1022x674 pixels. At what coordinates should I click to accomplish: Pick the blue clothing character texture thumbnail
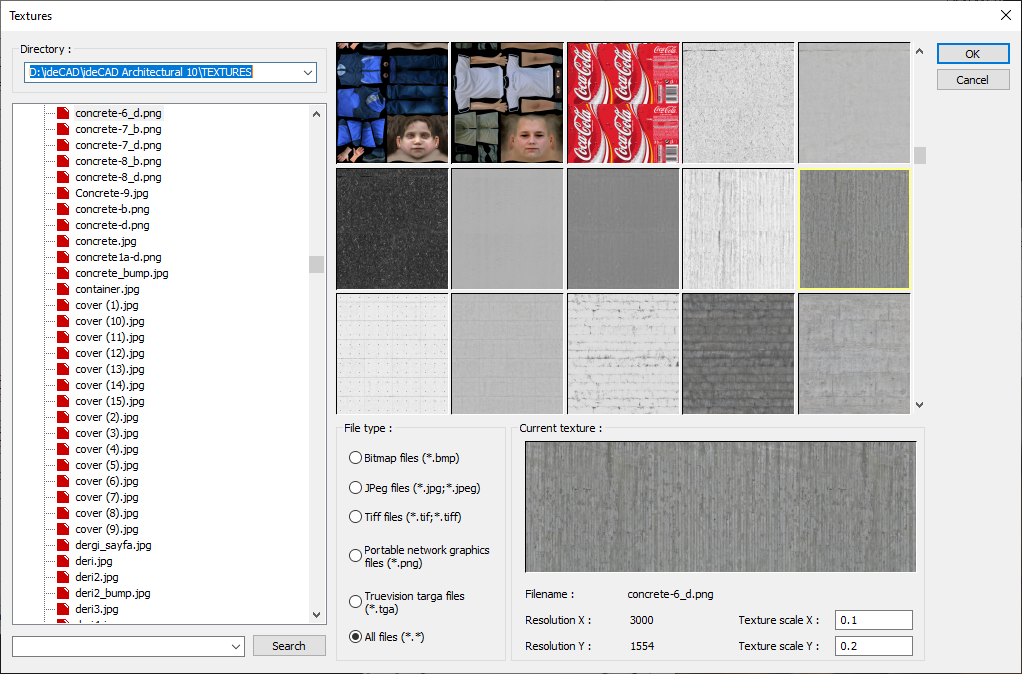coord(392,103)
